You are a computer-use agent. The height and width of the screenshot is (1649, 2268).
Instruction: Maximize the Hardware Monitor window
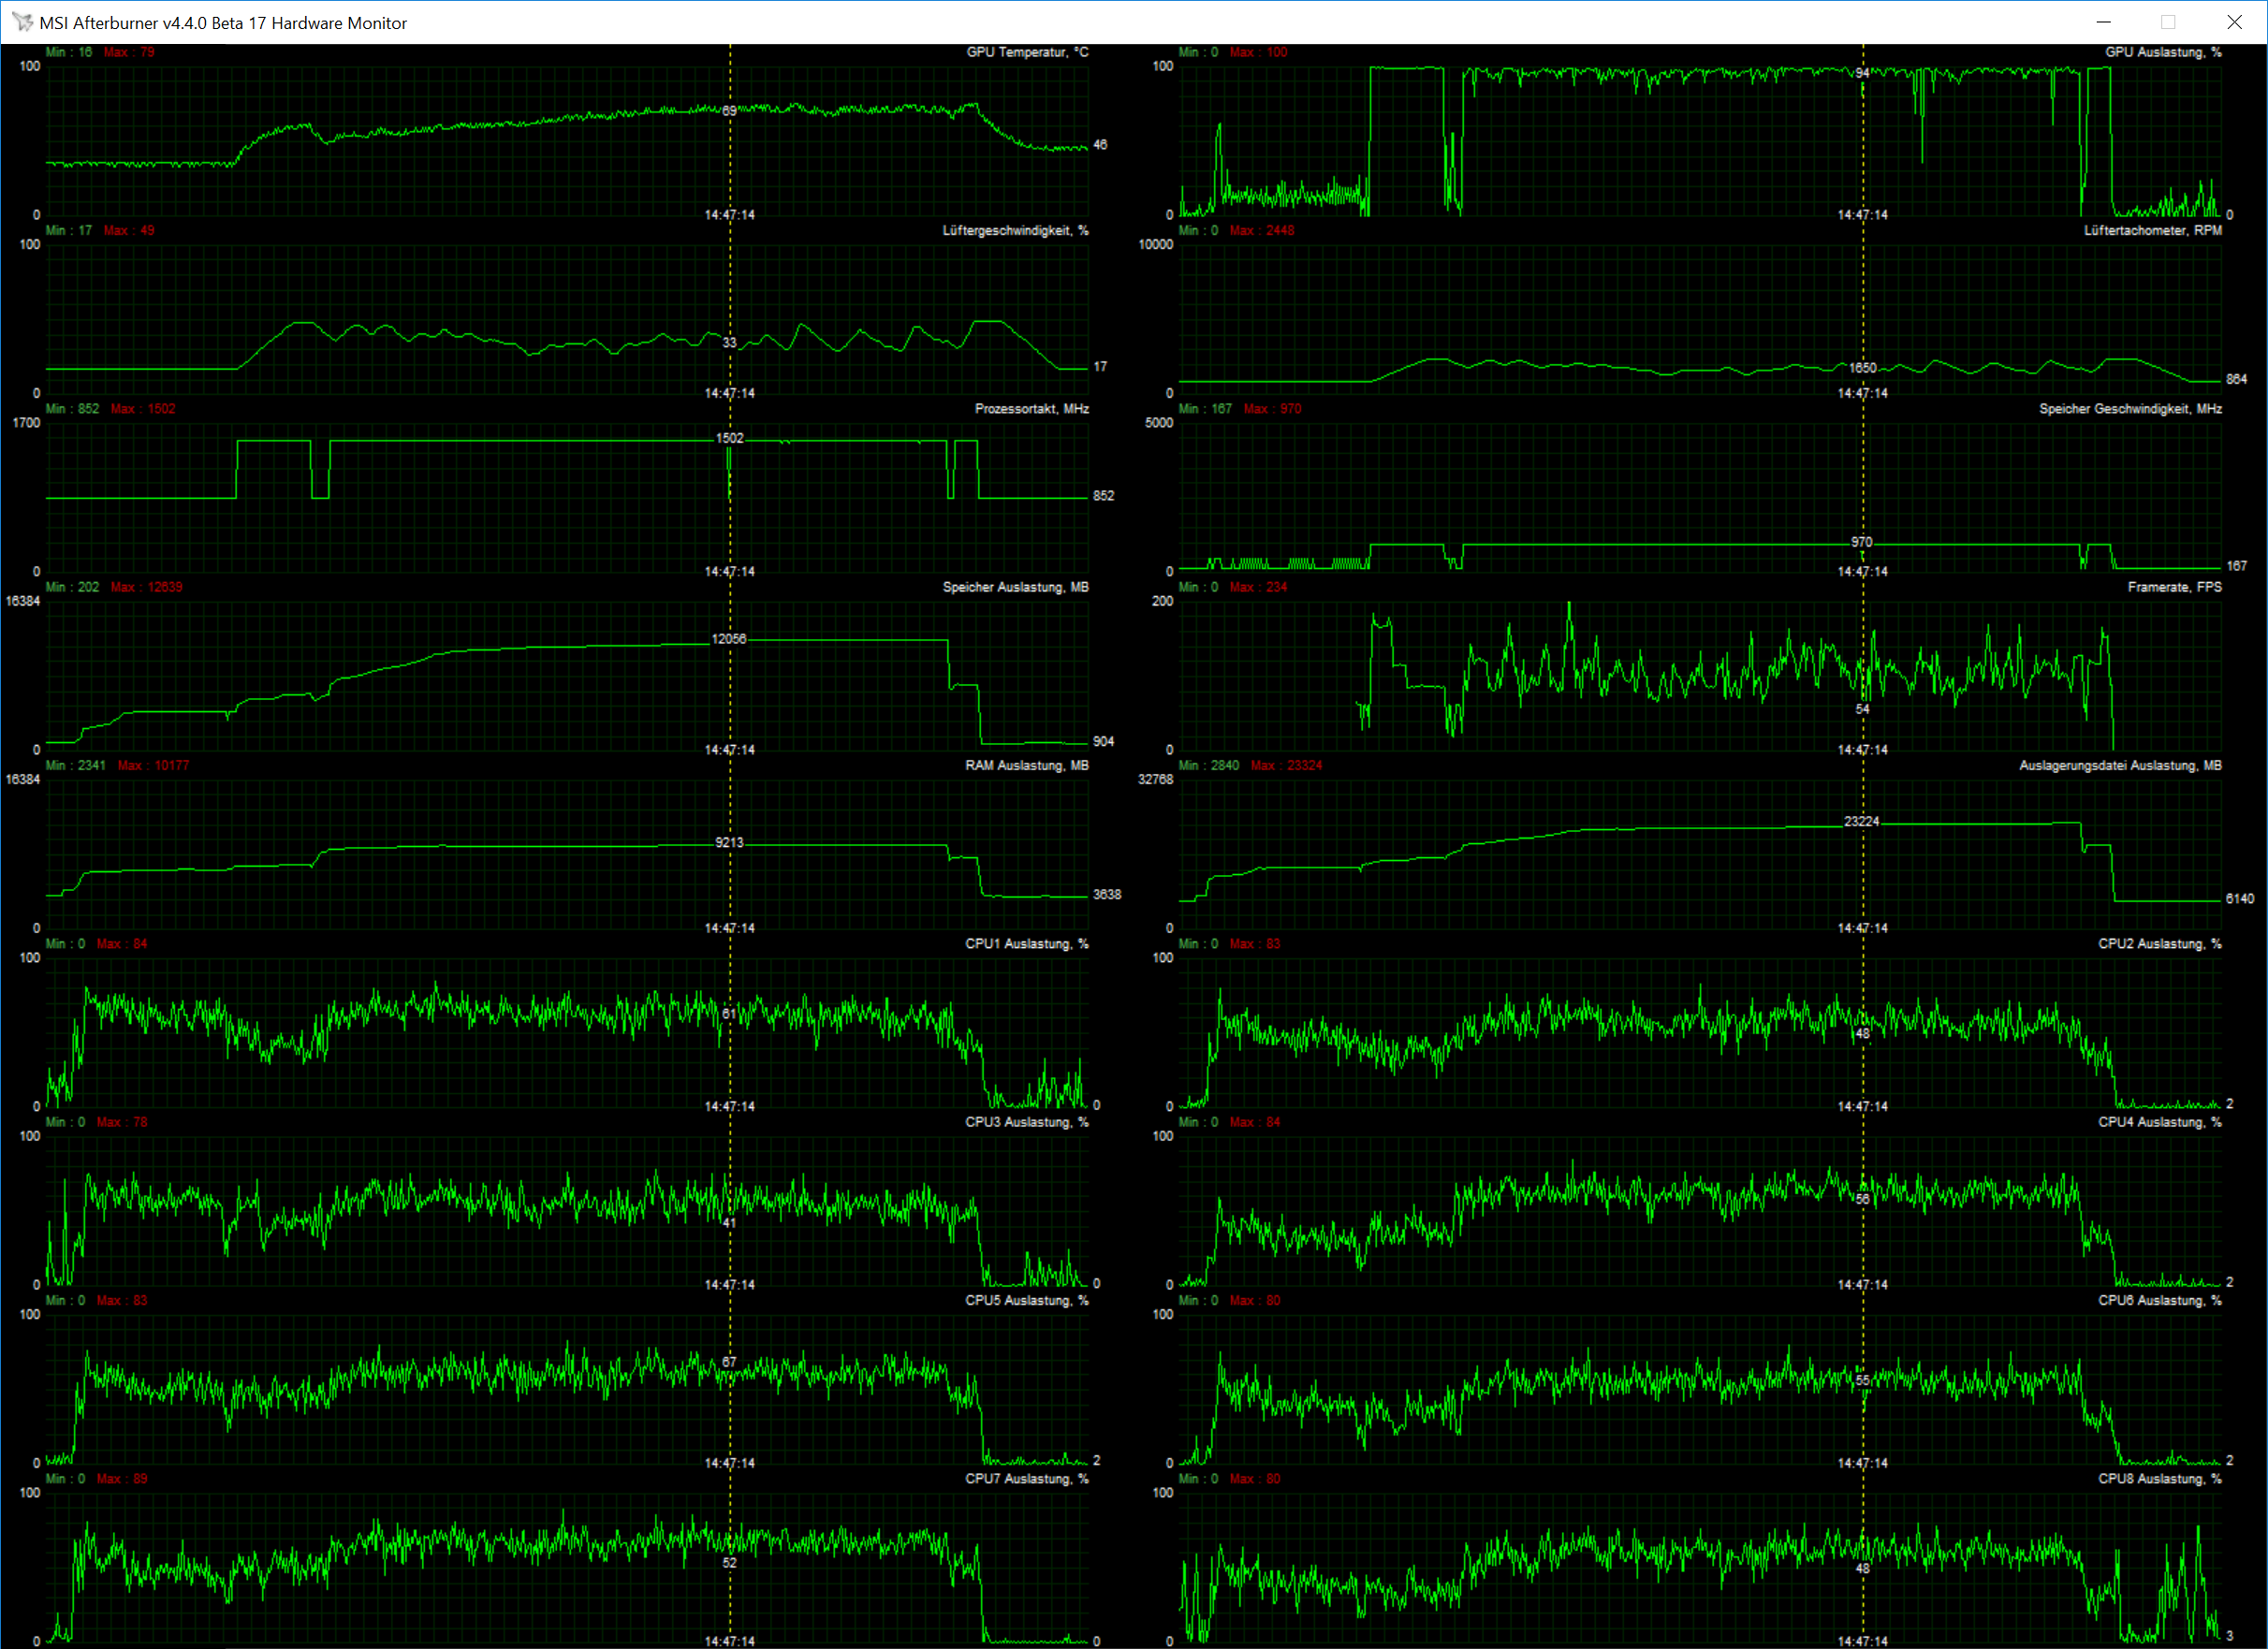2168,22
